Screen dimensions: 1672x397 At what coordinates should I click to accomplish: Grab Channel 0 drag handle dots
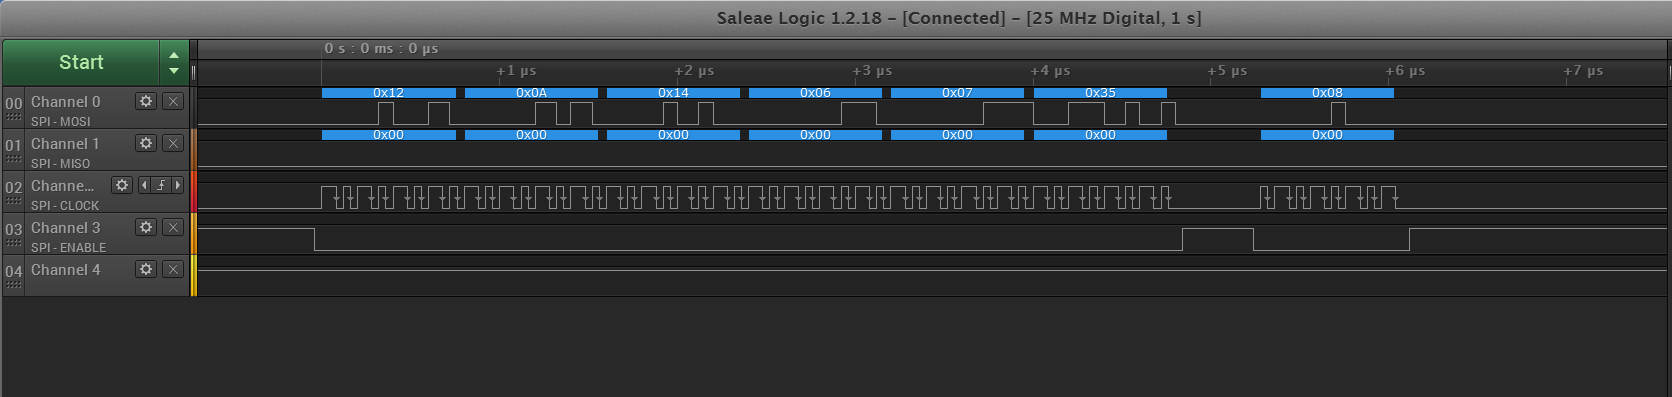click(x=13, y=118)
